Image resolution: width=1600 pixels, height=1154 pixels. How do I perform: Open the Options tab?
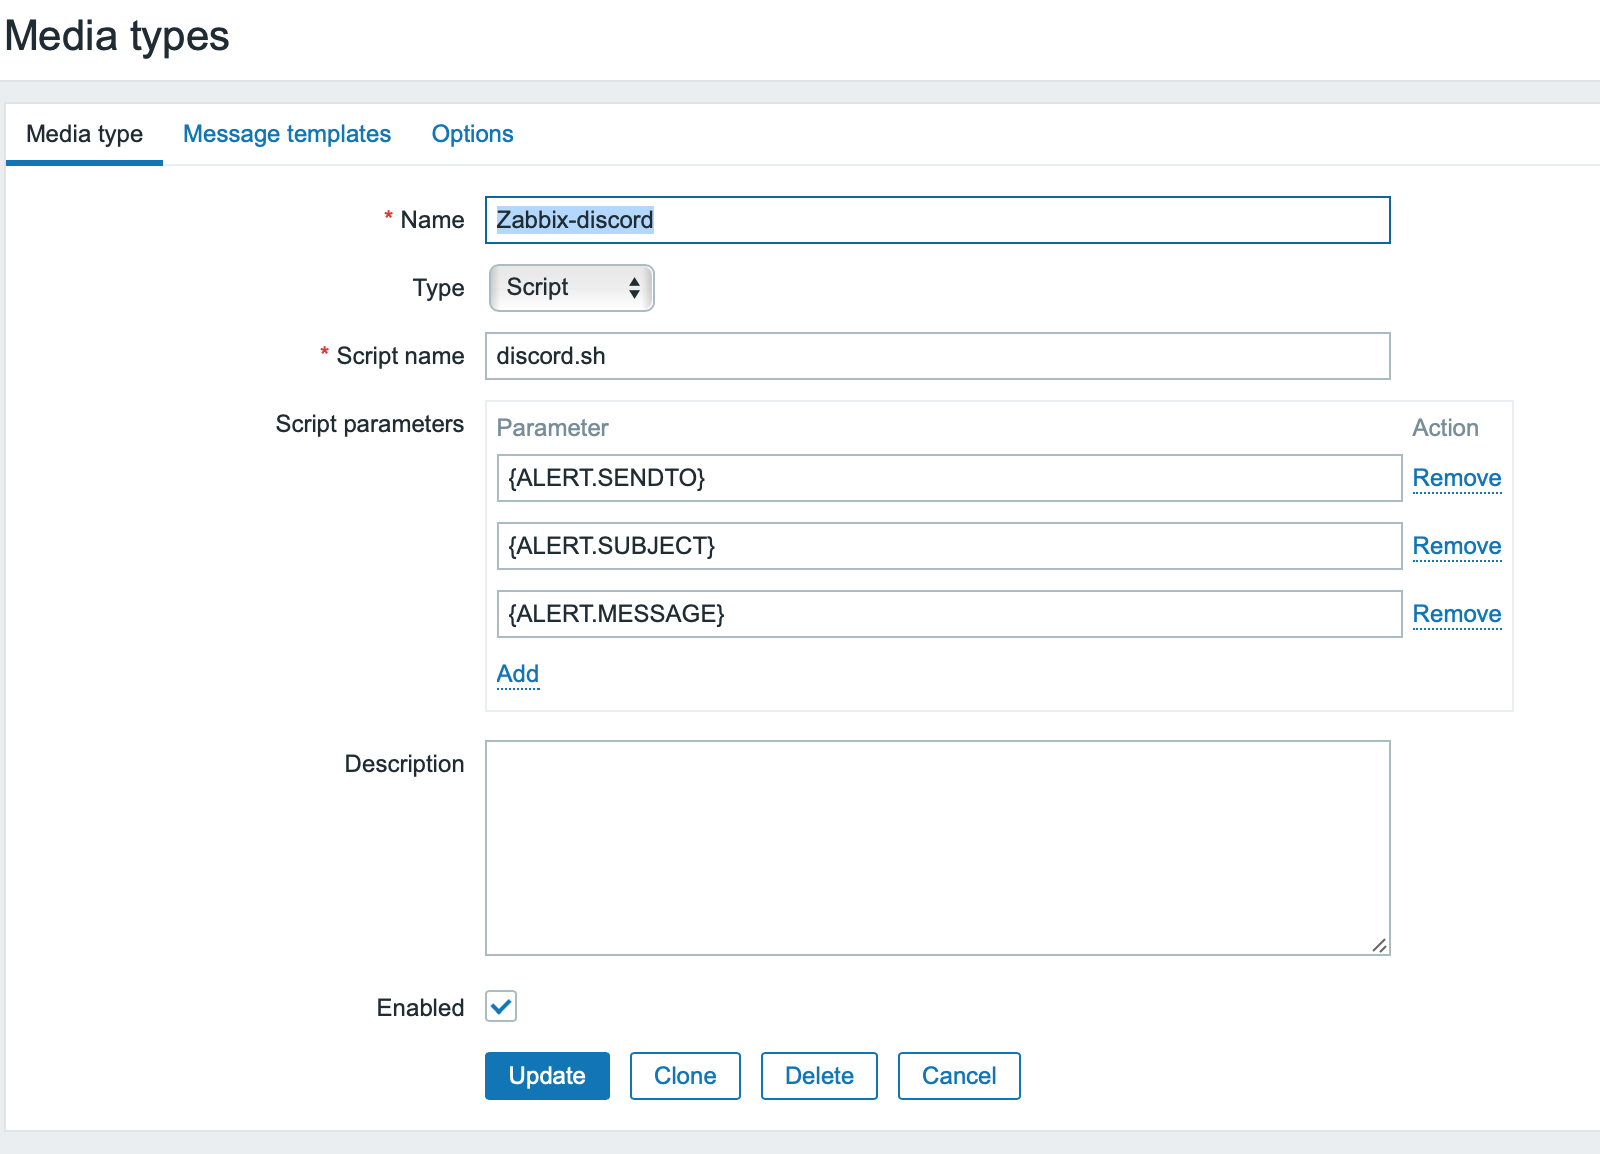pos(472,134)
